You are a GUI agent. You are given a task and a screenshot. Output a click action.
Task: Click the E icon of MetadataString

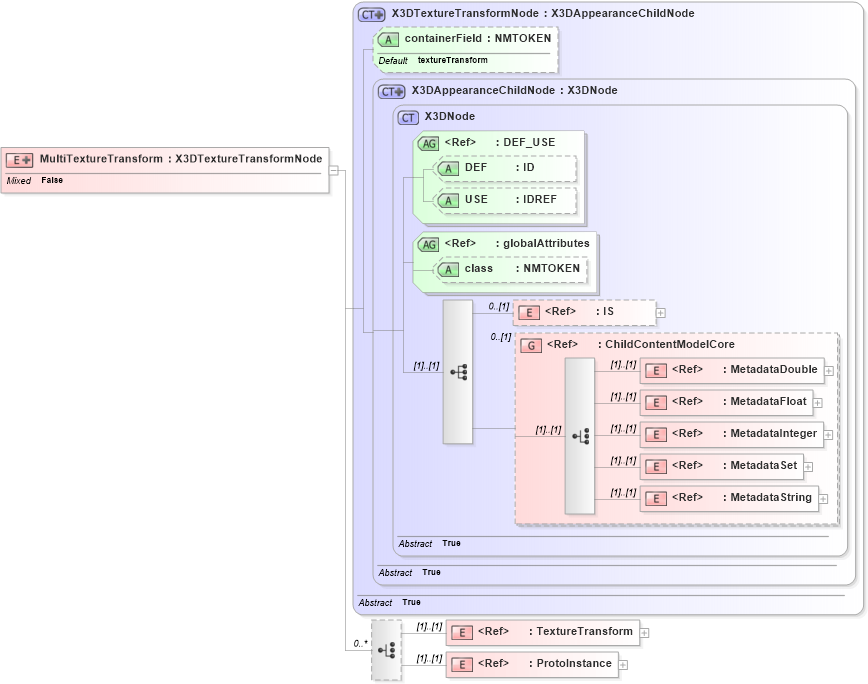[x=656, y=499]
